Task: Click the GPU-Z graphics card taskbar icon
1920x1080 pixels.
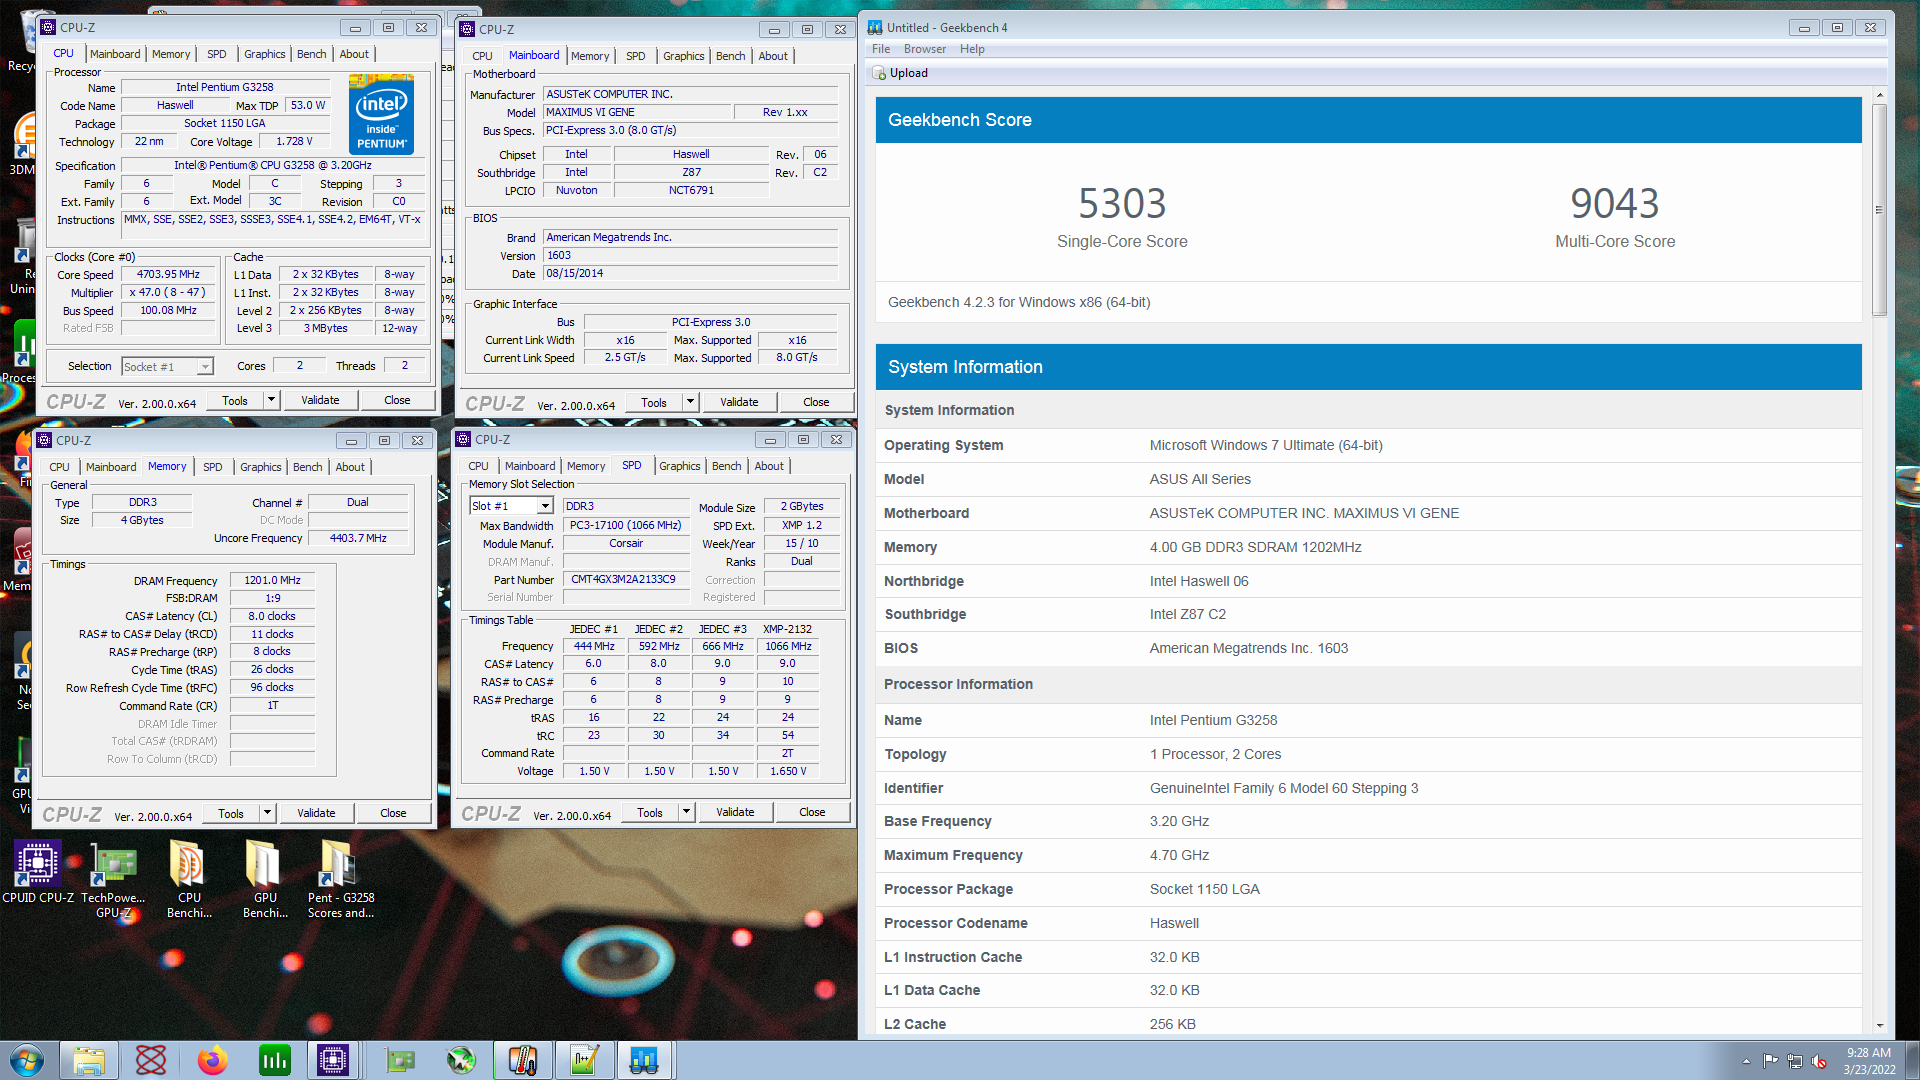Action: (x=400, y=1060)
